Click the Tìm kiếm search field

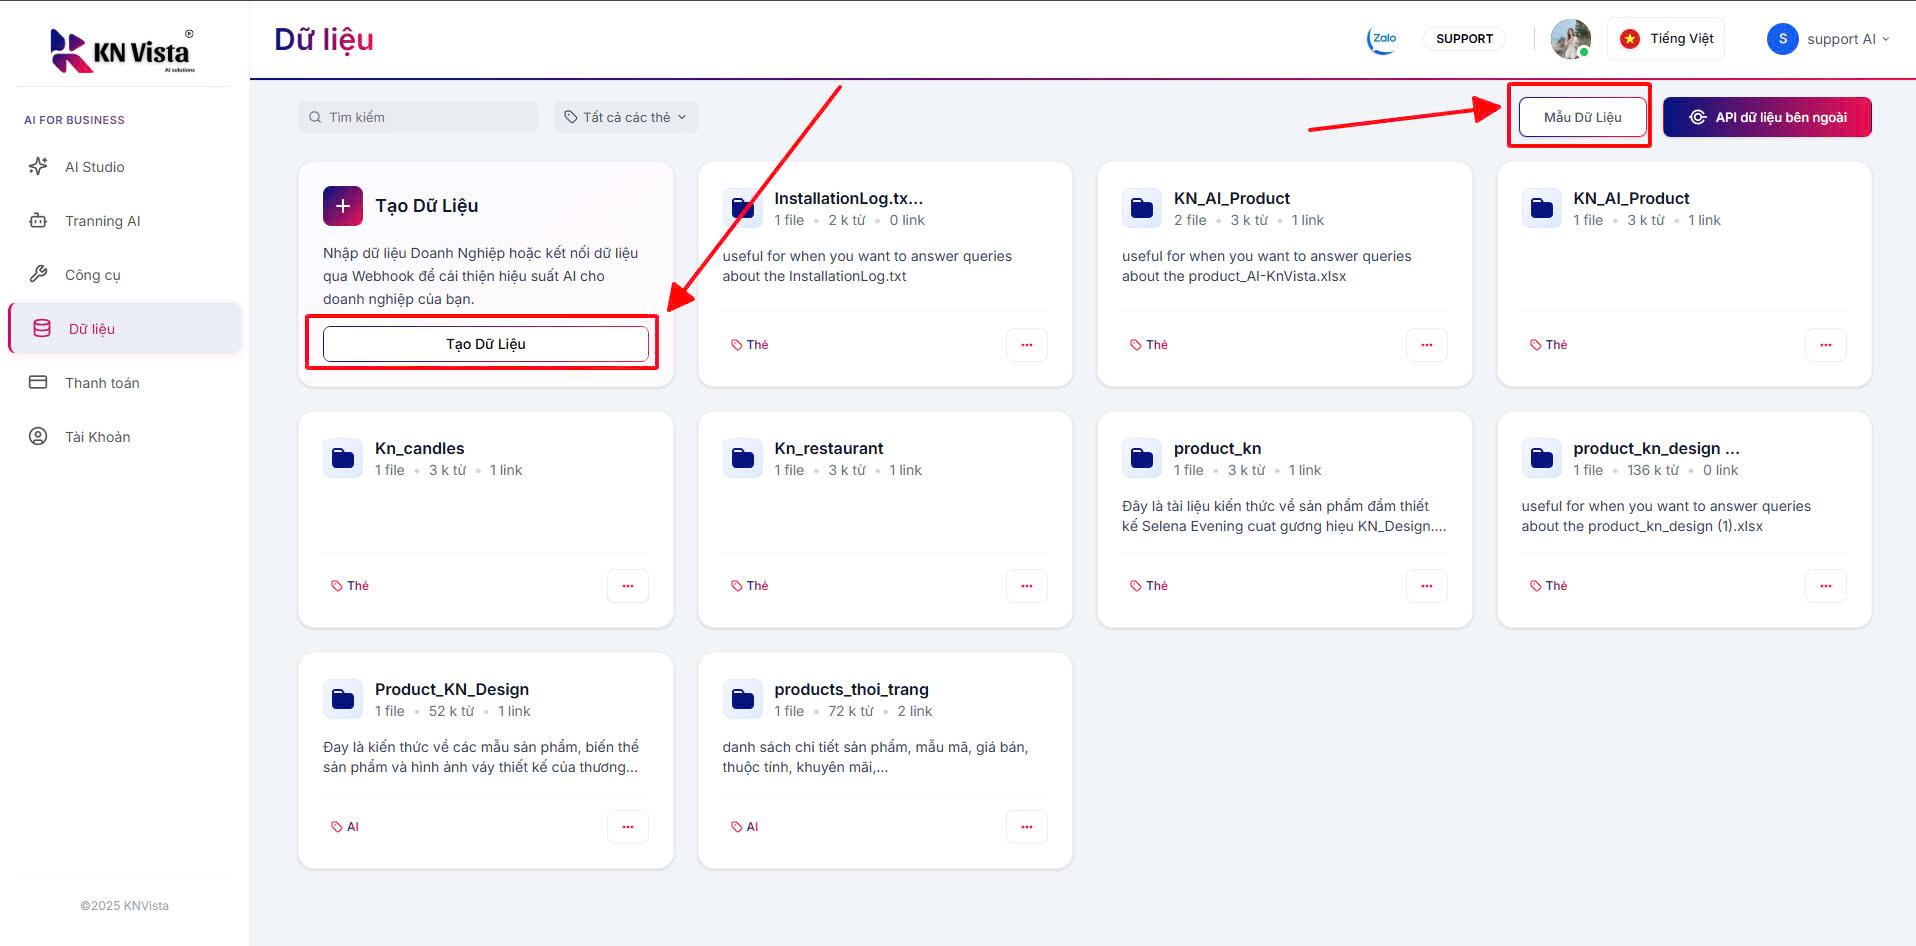[418, 117]
